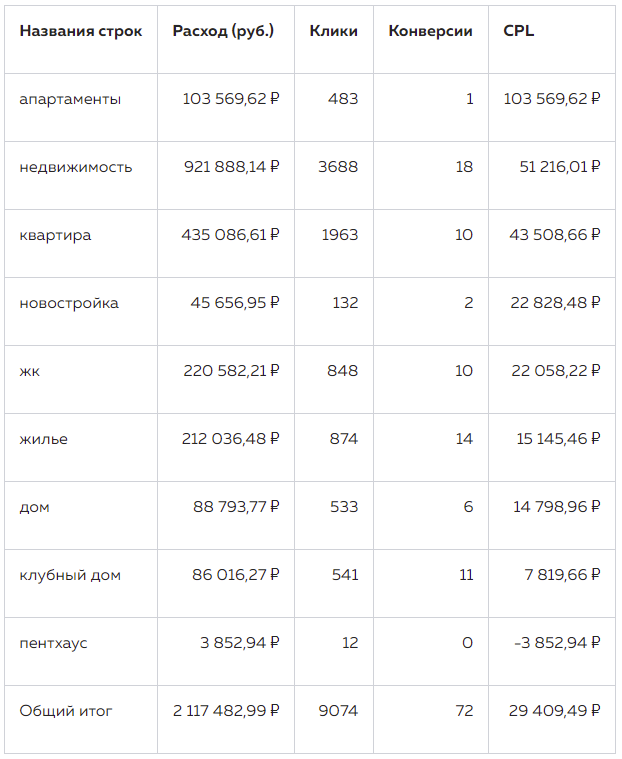Select the "Конверсии" column header
Screen dimensions: 622x759
[431, 31]
